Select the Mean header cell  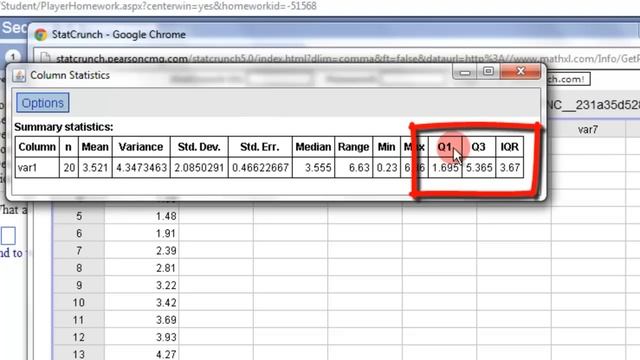pos(95,147)
